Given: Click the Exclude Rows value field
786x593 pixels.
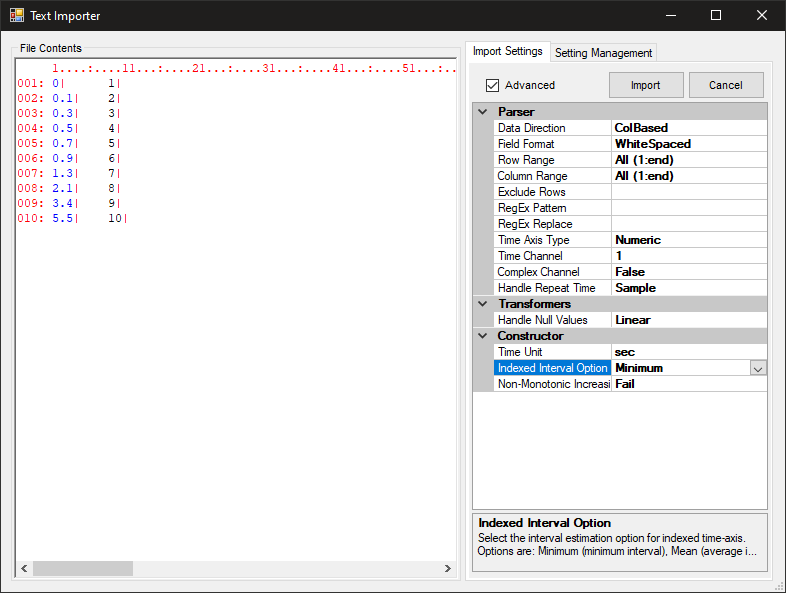Looking at the screenshot, I should tap(688, 192).
